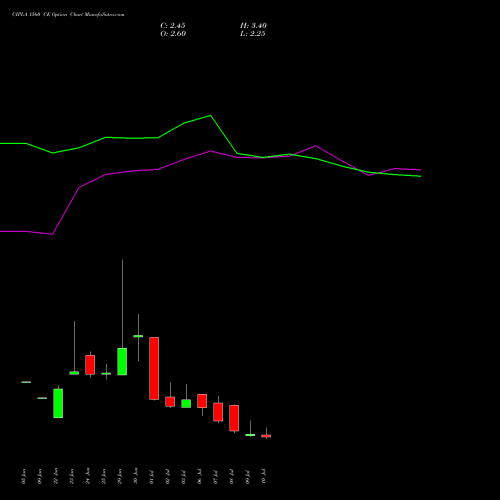Screen dimensions: 500x500
Task: Select the green candle with the longest upper wick
Action: pos(122,361)
